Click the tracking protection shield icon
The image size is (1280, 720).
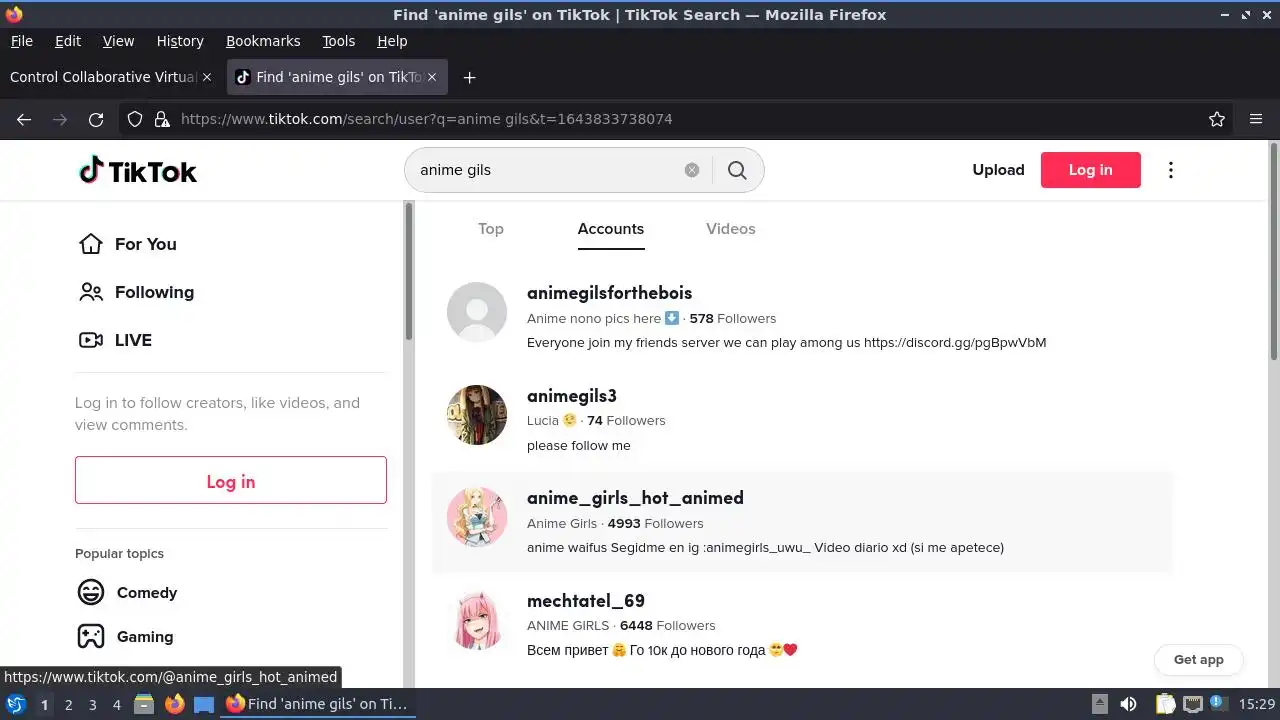[135, 119]
